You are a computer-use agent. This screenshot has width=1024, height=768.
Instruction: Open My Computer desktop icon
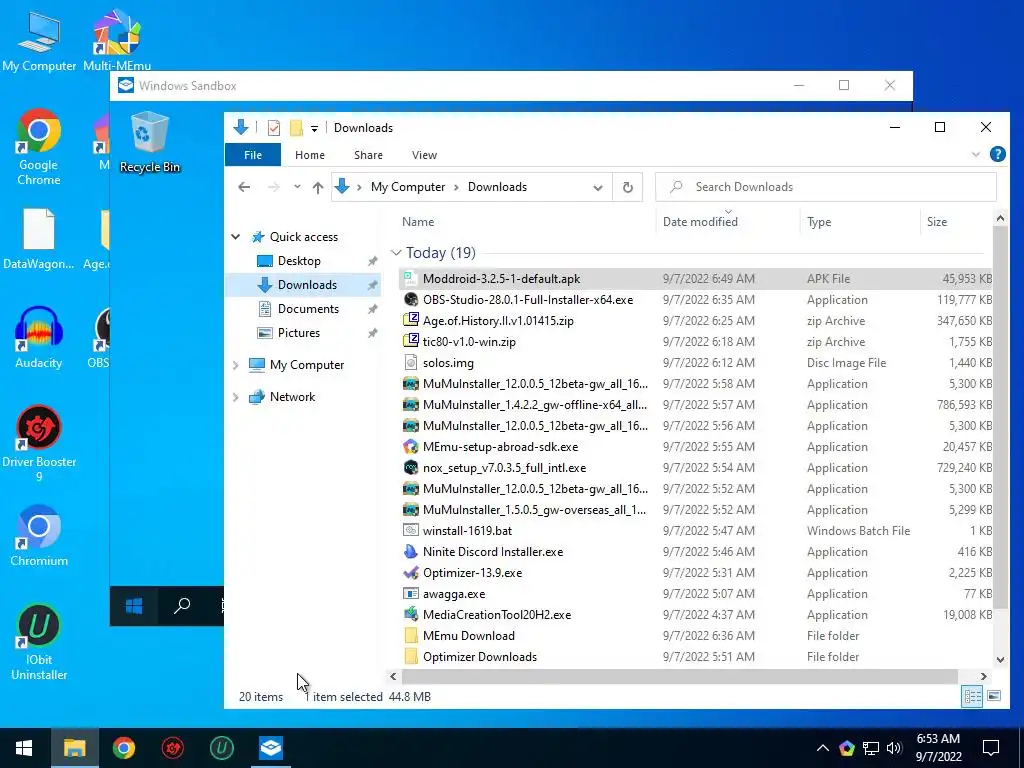click(39, 40)
